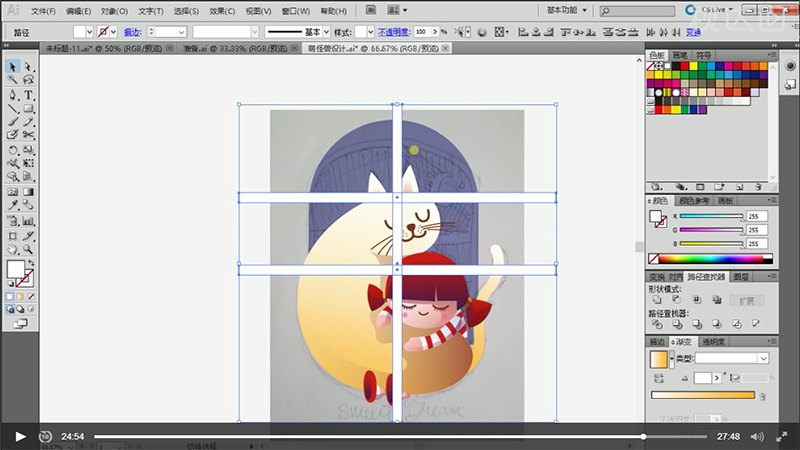Screen dimensions: 800x450
Task: Open the stroke color dropdown in control bar
Action: [x=113, y=32]
